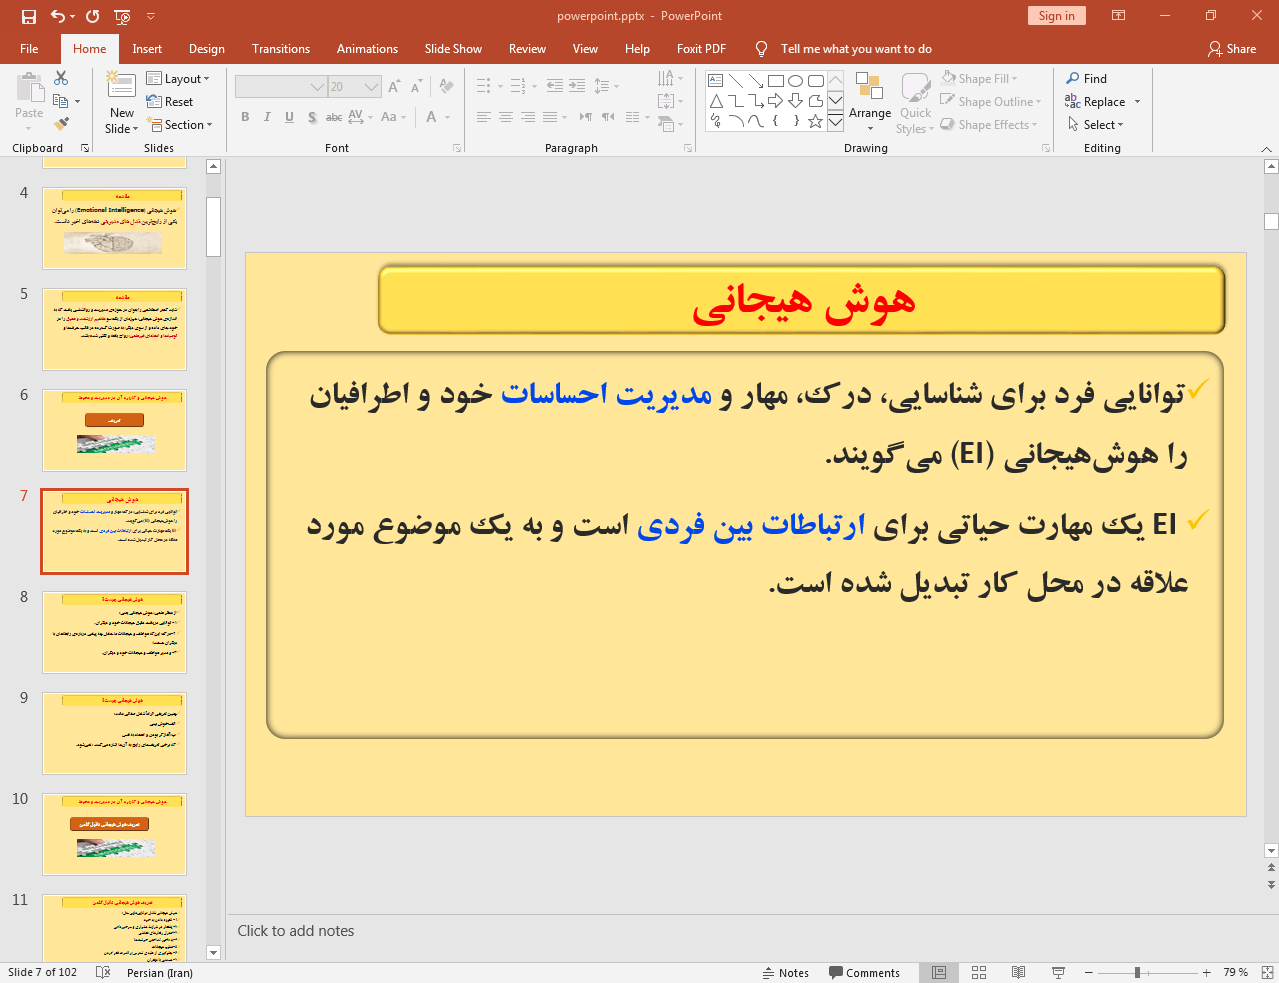The width and height of the screenshot is (1279, 983).
Task: Click the Share button
Action: (x=1232, y=49)
